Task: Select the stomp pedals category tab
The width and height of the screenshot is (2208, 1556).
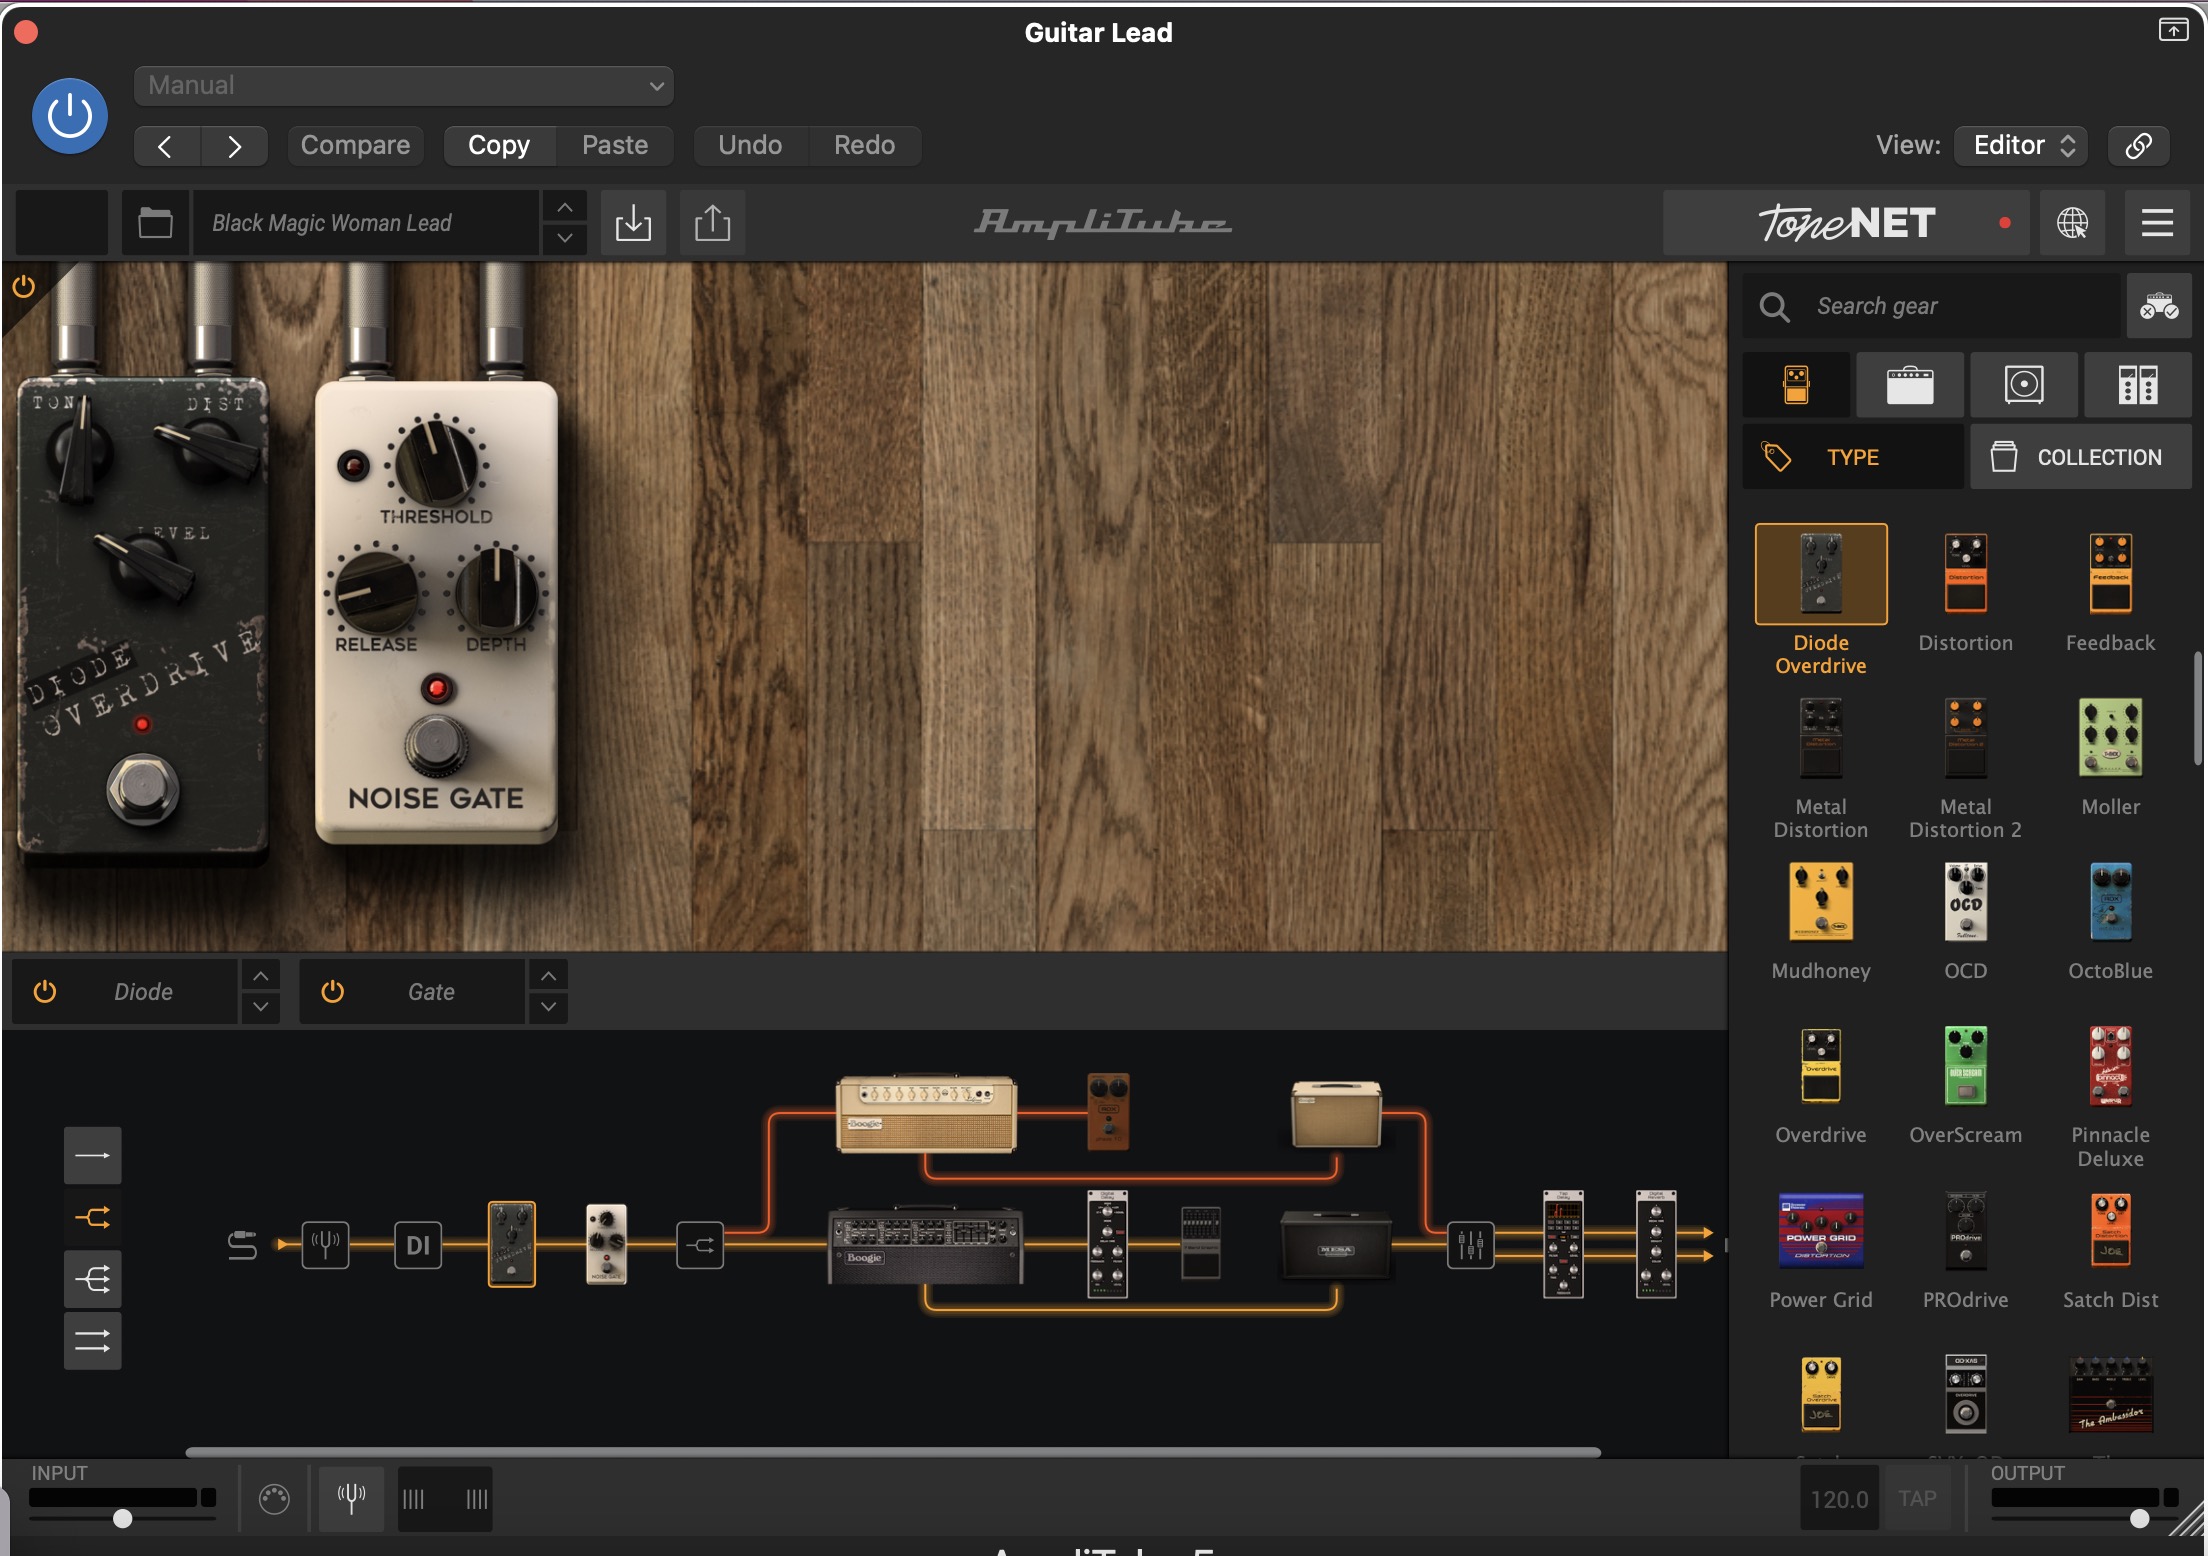Action: [x=1796, y=385]
